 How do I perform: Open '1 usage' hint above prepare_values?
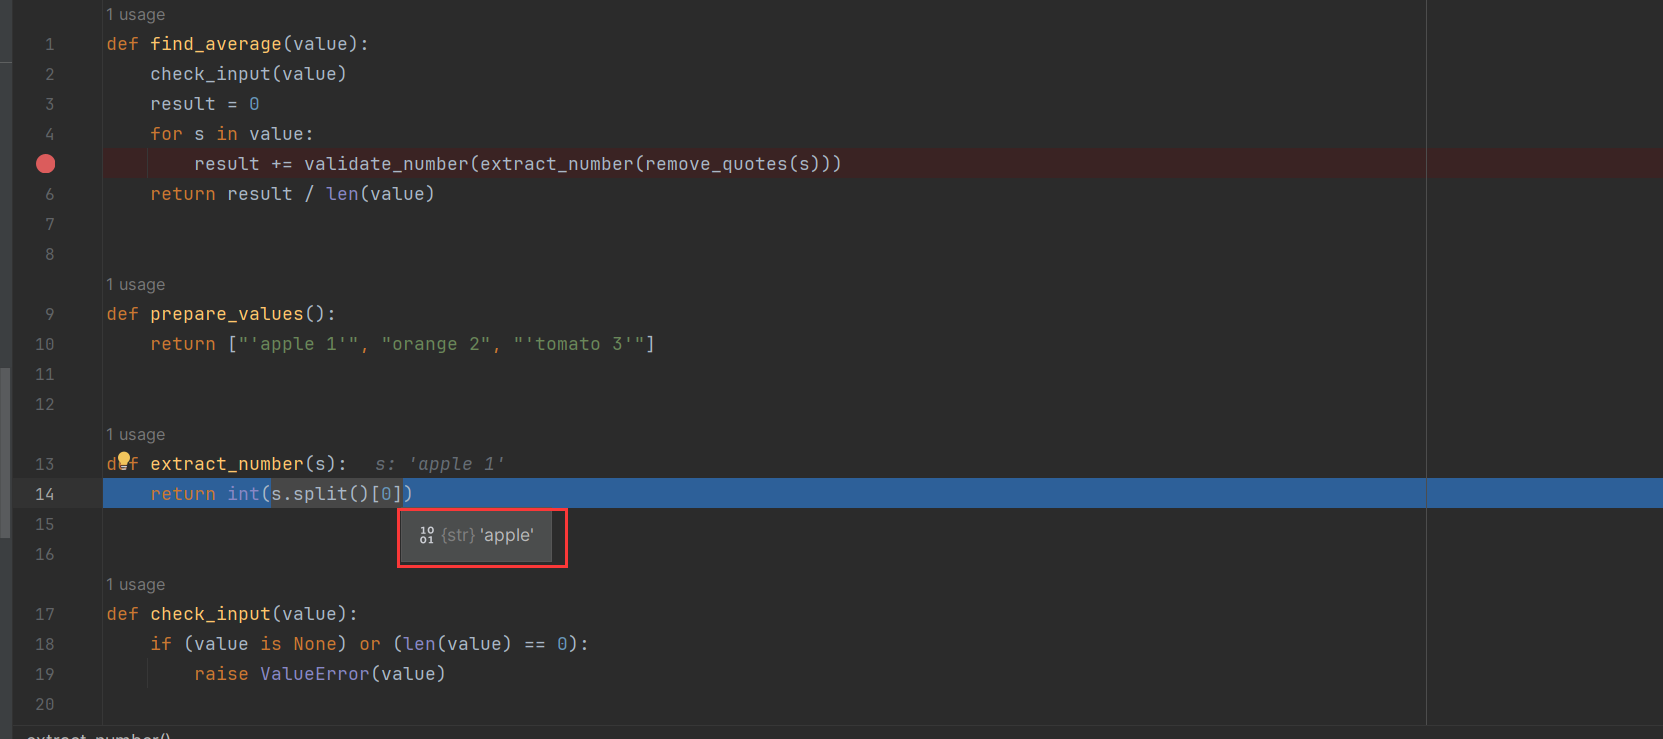pos(136,285)
